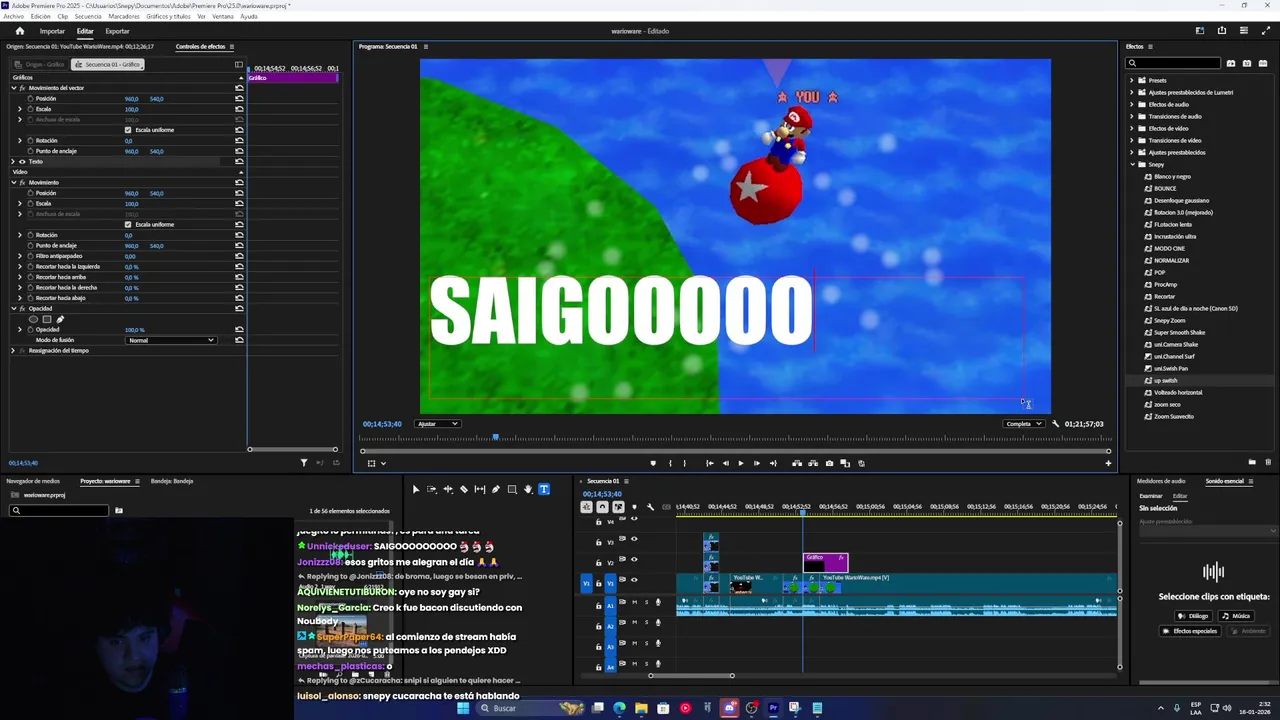The width and height of the screenshot is (1280, 720).
Task: Open the Modo de fusión dropdown
Action: pos(171,340)
